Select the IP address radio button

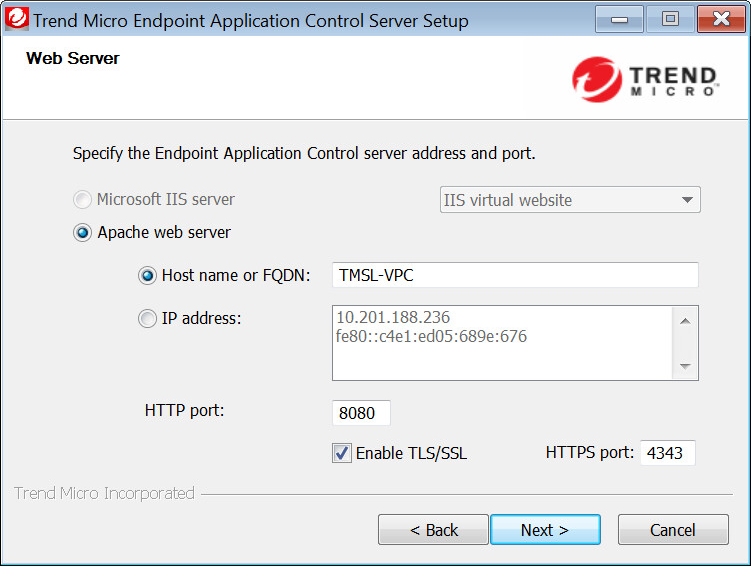(148, 319)
